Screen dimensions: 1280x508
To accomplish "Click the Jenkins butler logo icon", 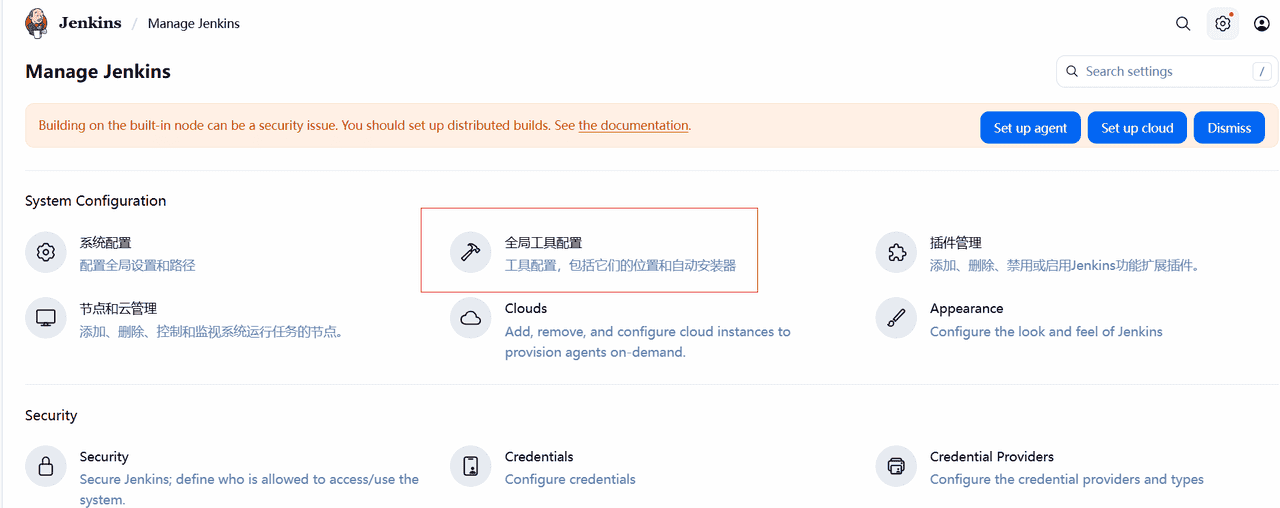I will 36,23.
